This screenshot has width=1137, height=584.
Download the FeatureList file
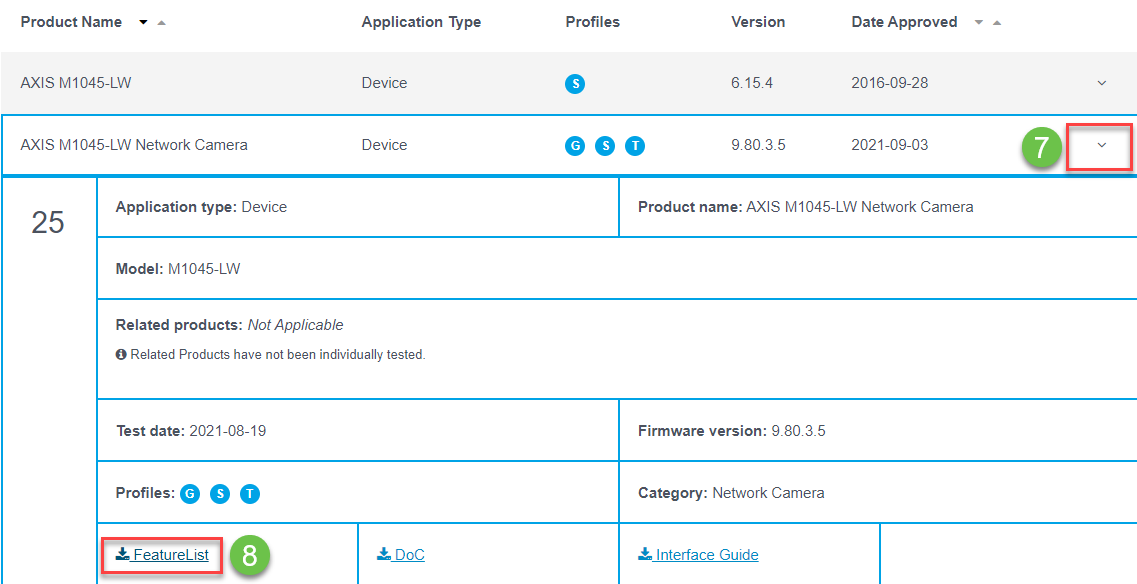pos(162,555)
